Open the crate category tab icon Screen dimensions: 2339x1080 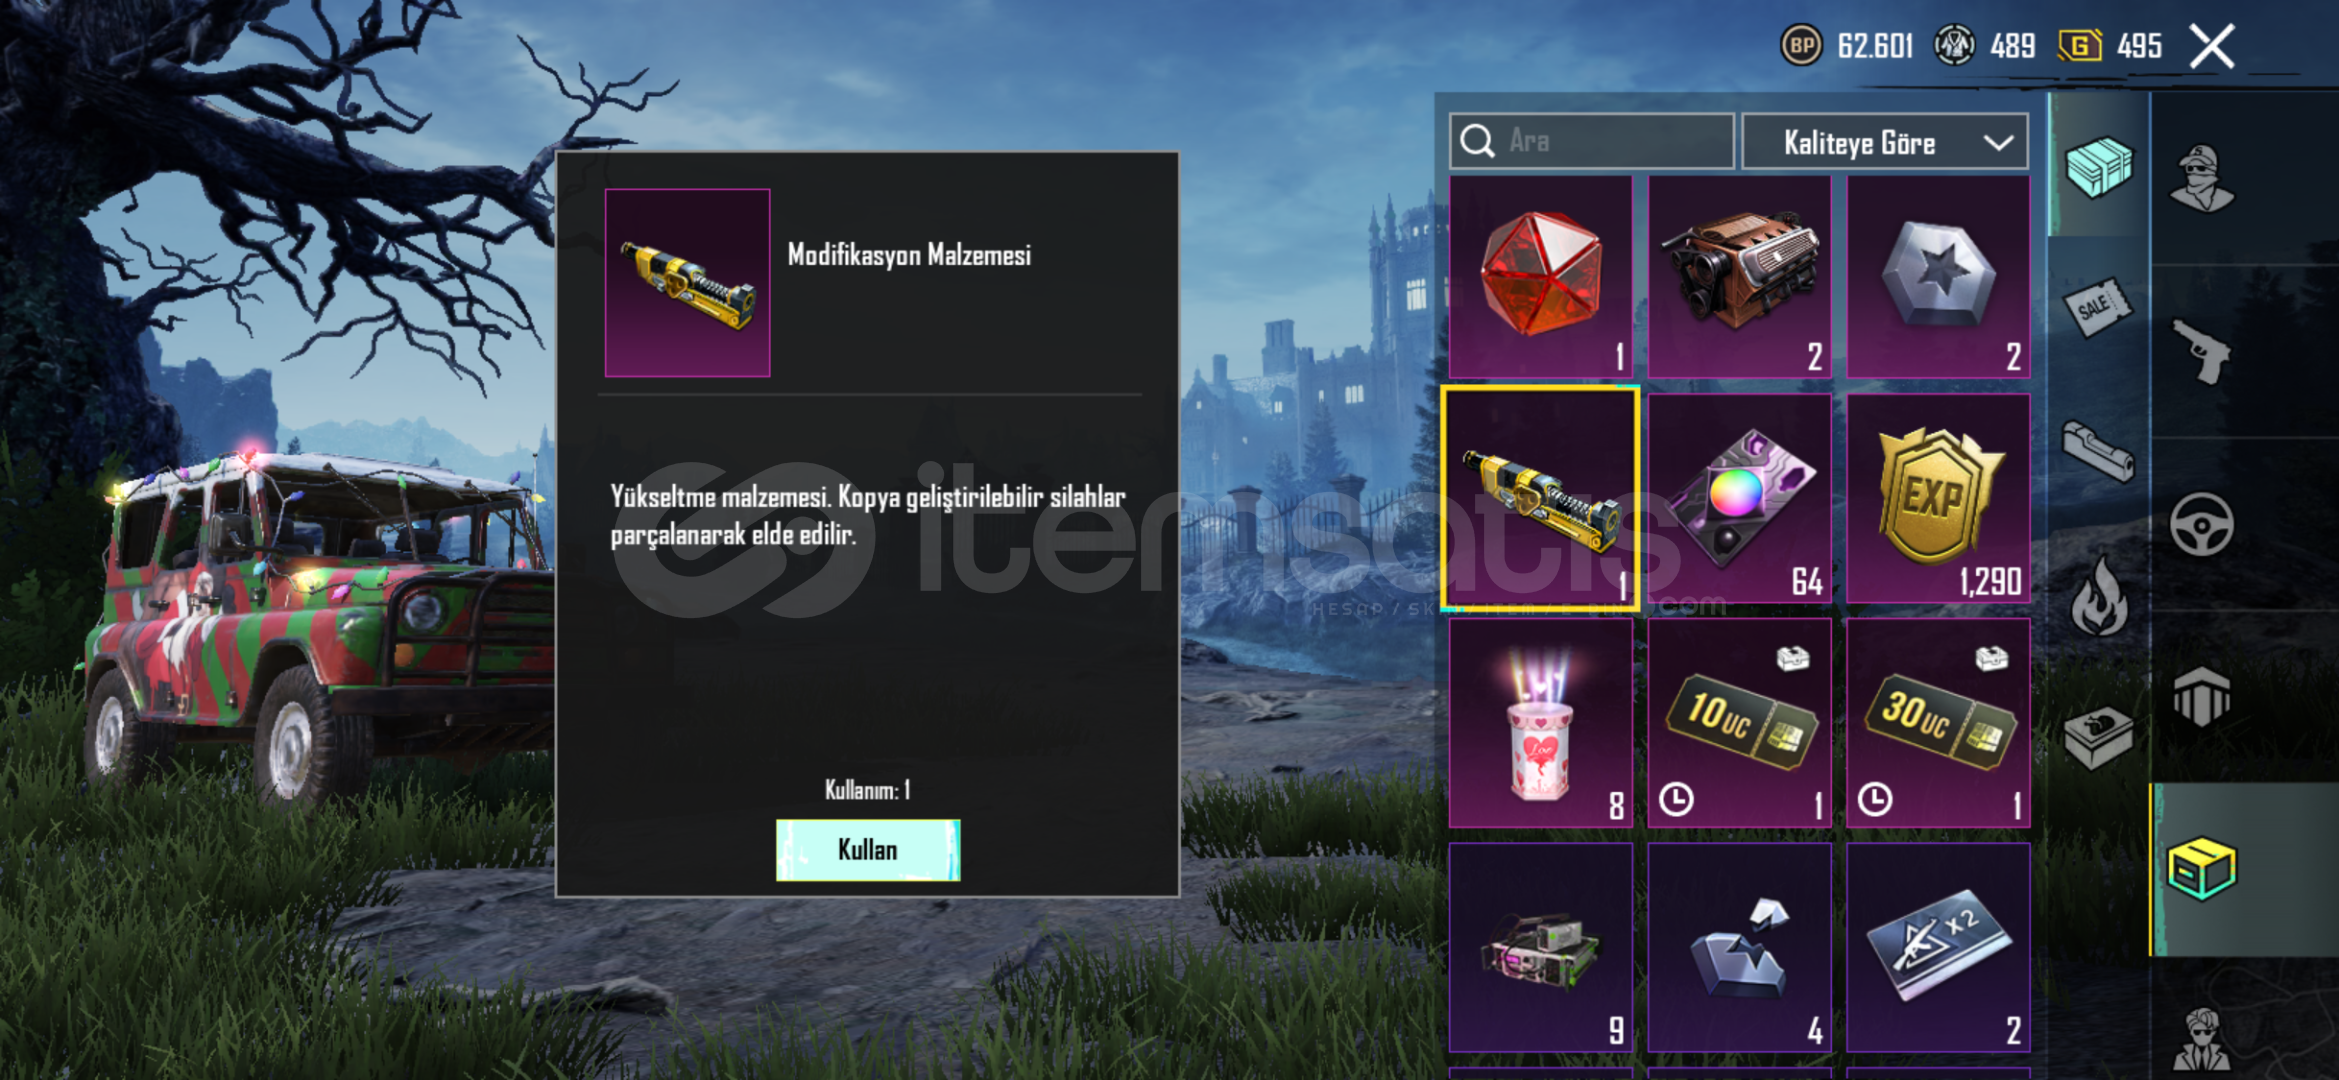pos(2098,167)
